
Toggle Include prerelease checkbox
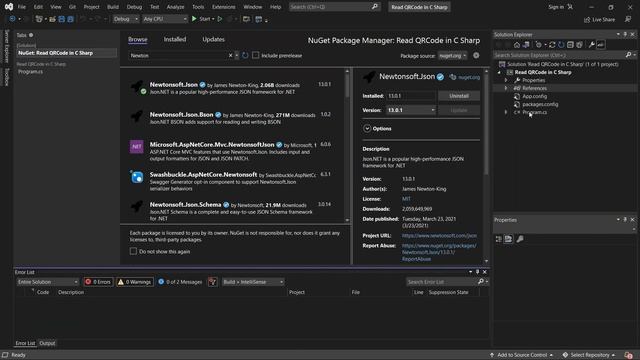pyautogui.click(x=256, y=55)
